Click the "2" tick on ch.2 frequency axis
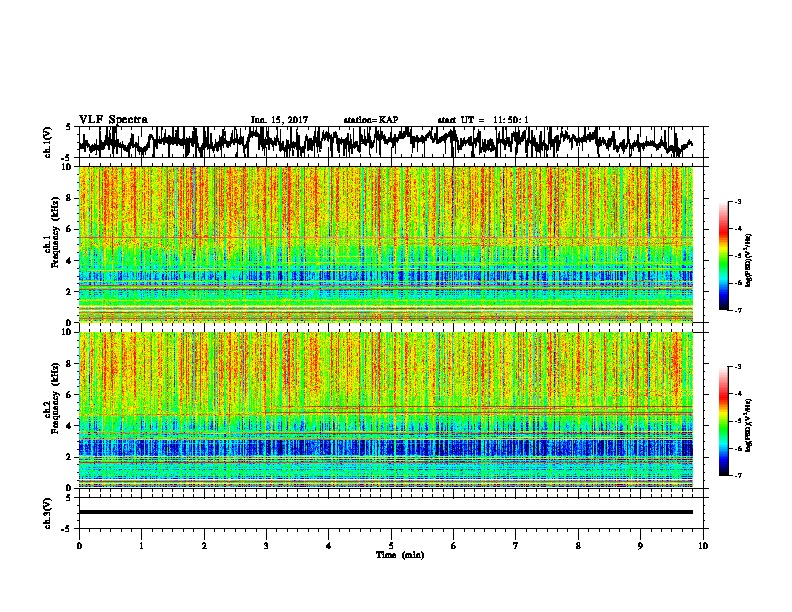Viewport: 792px width, 612px height. coord(70,456)
